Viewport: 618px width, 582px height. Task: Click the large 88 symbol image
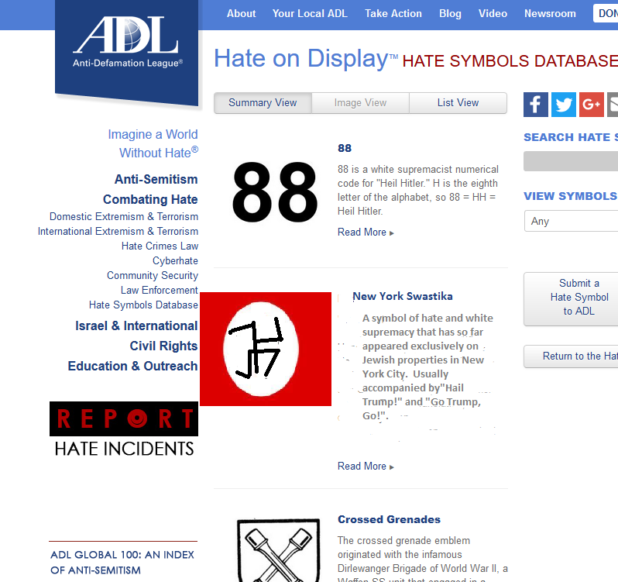(x=275, y=192)
